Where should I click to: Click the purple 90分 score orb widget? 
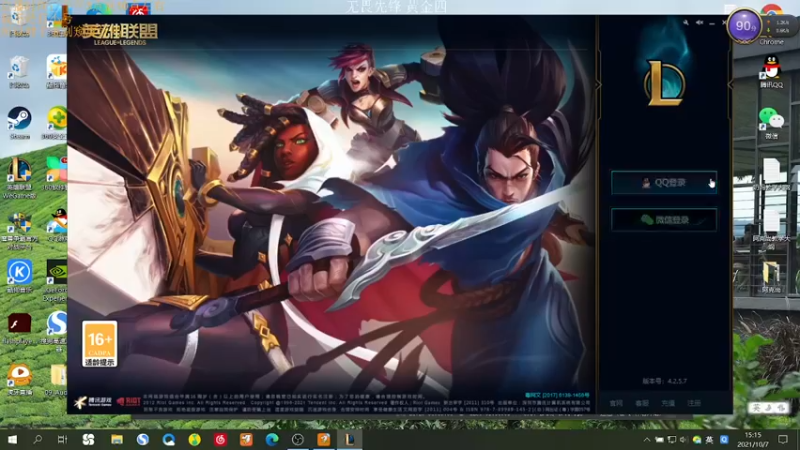point(744,26)
